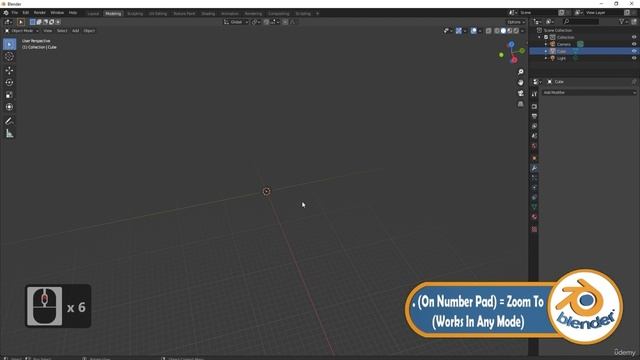The image size is (640, 360).
Task: Open the viewport Add menu
Action: (x=76, y=31)
